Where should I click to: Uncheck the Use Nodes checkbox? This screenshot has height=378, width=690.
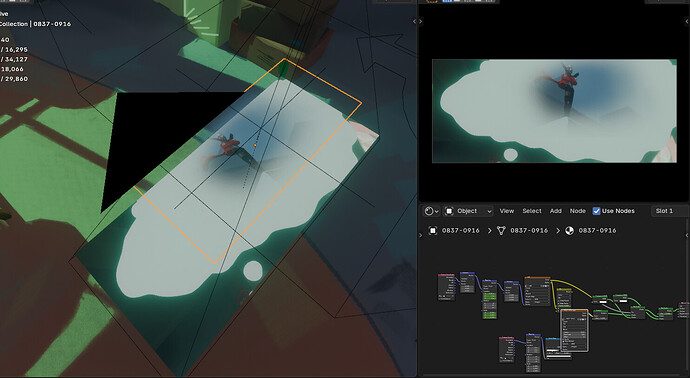click(x=596, y=211)
